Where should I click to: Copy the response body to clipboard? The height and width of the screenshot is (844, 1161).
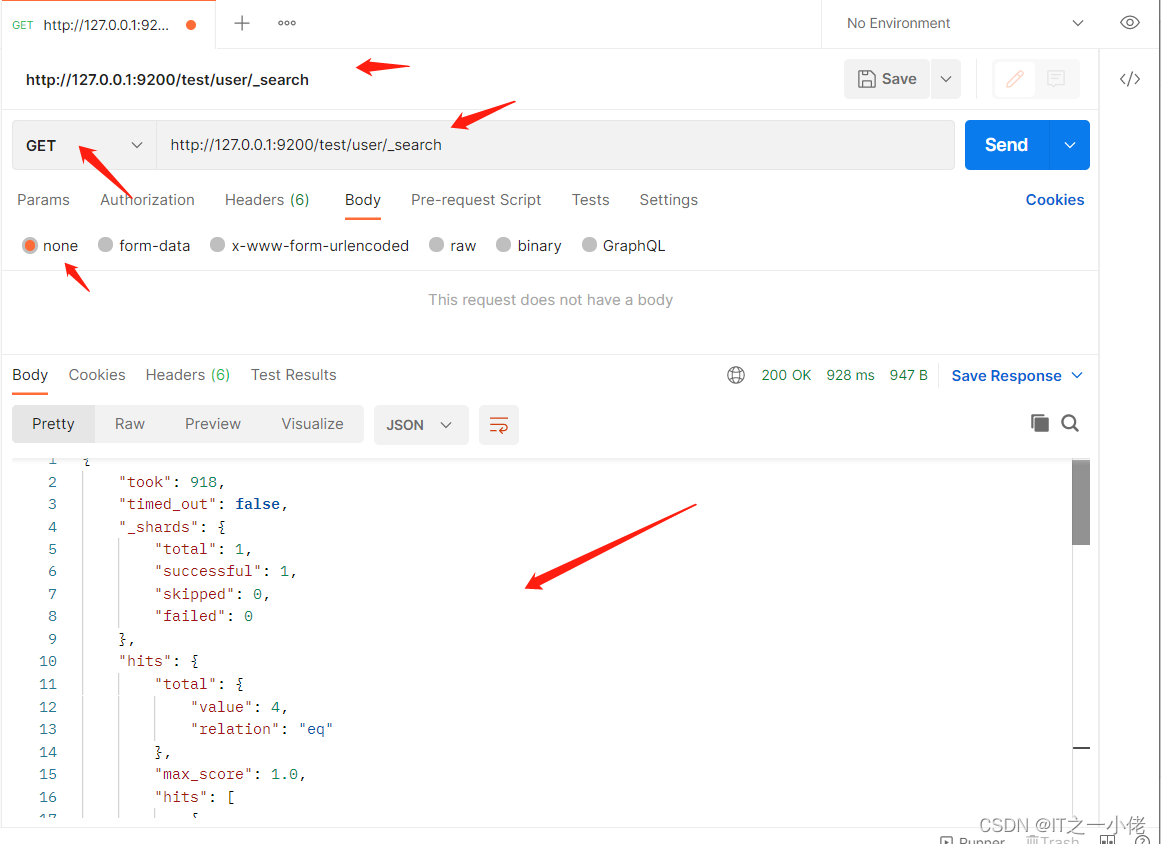pyautogui.click(x=1040, y=423)
